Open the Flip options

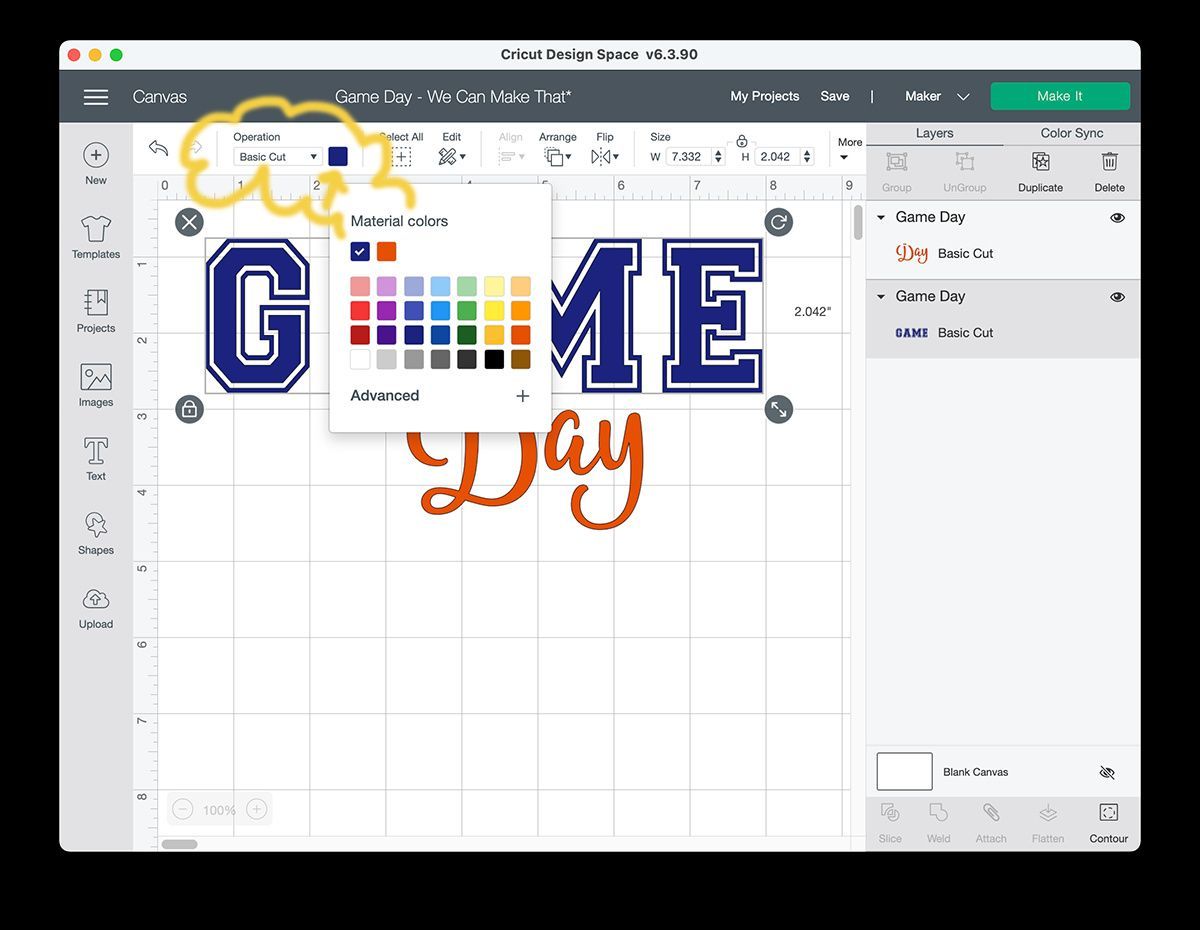(604, 157)
